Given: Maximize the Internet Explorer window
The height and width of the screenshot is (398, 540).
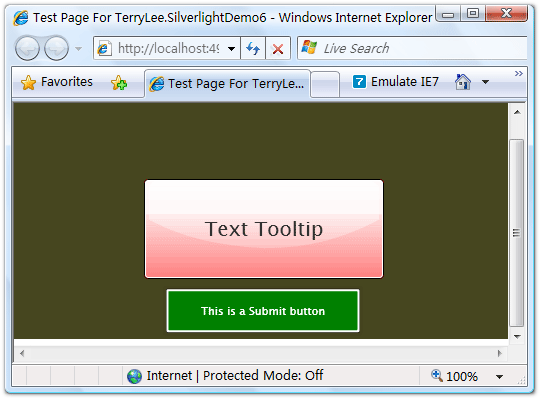Looking at the screenshot, I should [473, 14].
